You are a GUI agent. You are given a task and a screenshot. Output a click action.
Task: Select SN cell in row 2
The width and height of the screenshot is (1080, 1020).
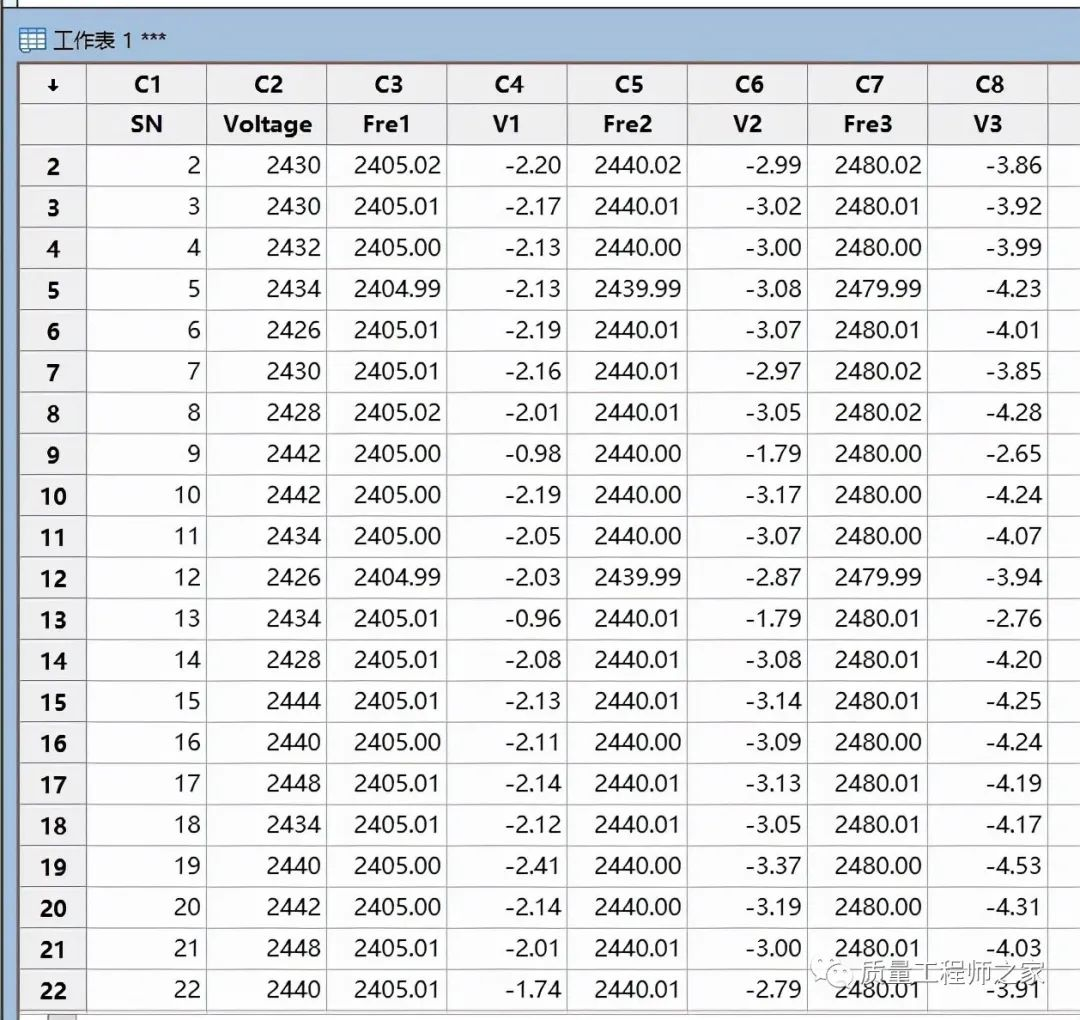click(x=146, y=166)
